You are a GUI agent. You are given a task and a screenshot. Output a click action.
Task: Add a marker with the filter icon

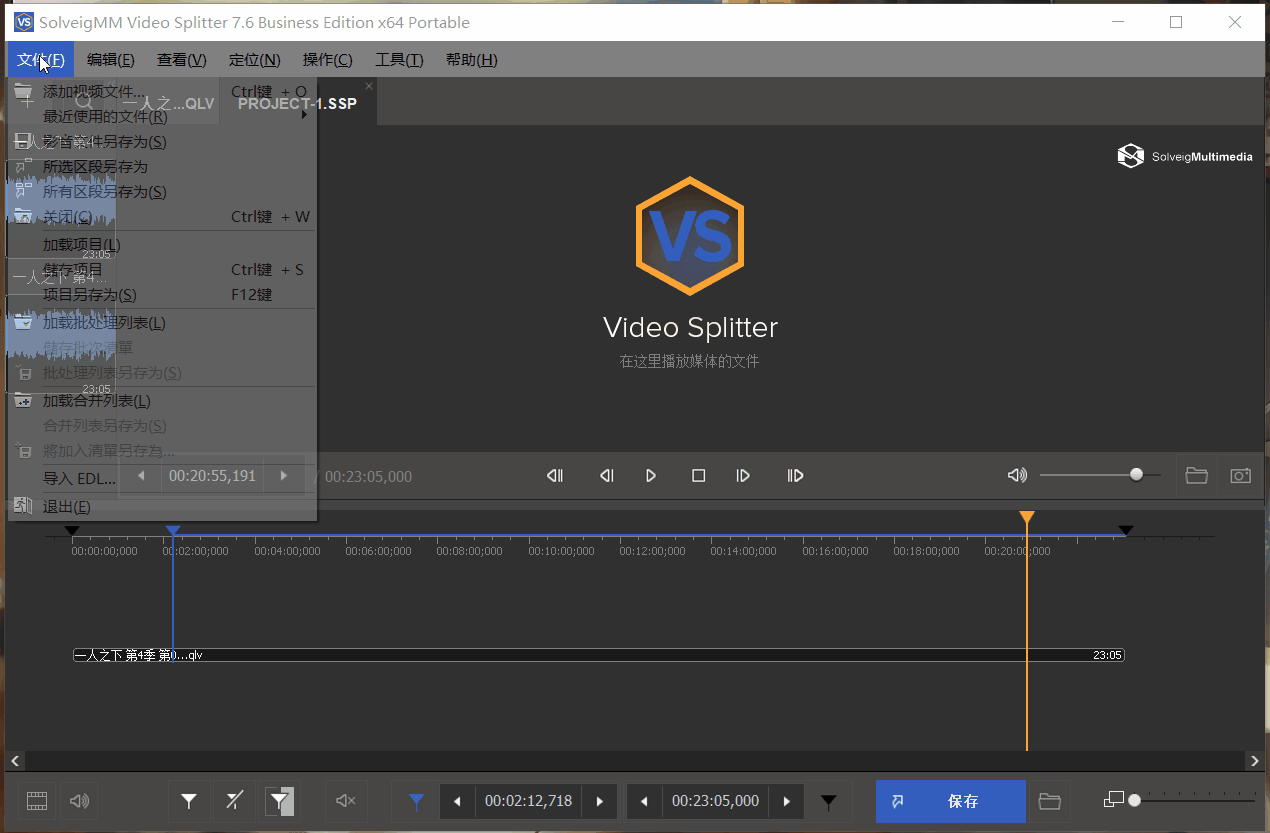click(x=188, y=801)
